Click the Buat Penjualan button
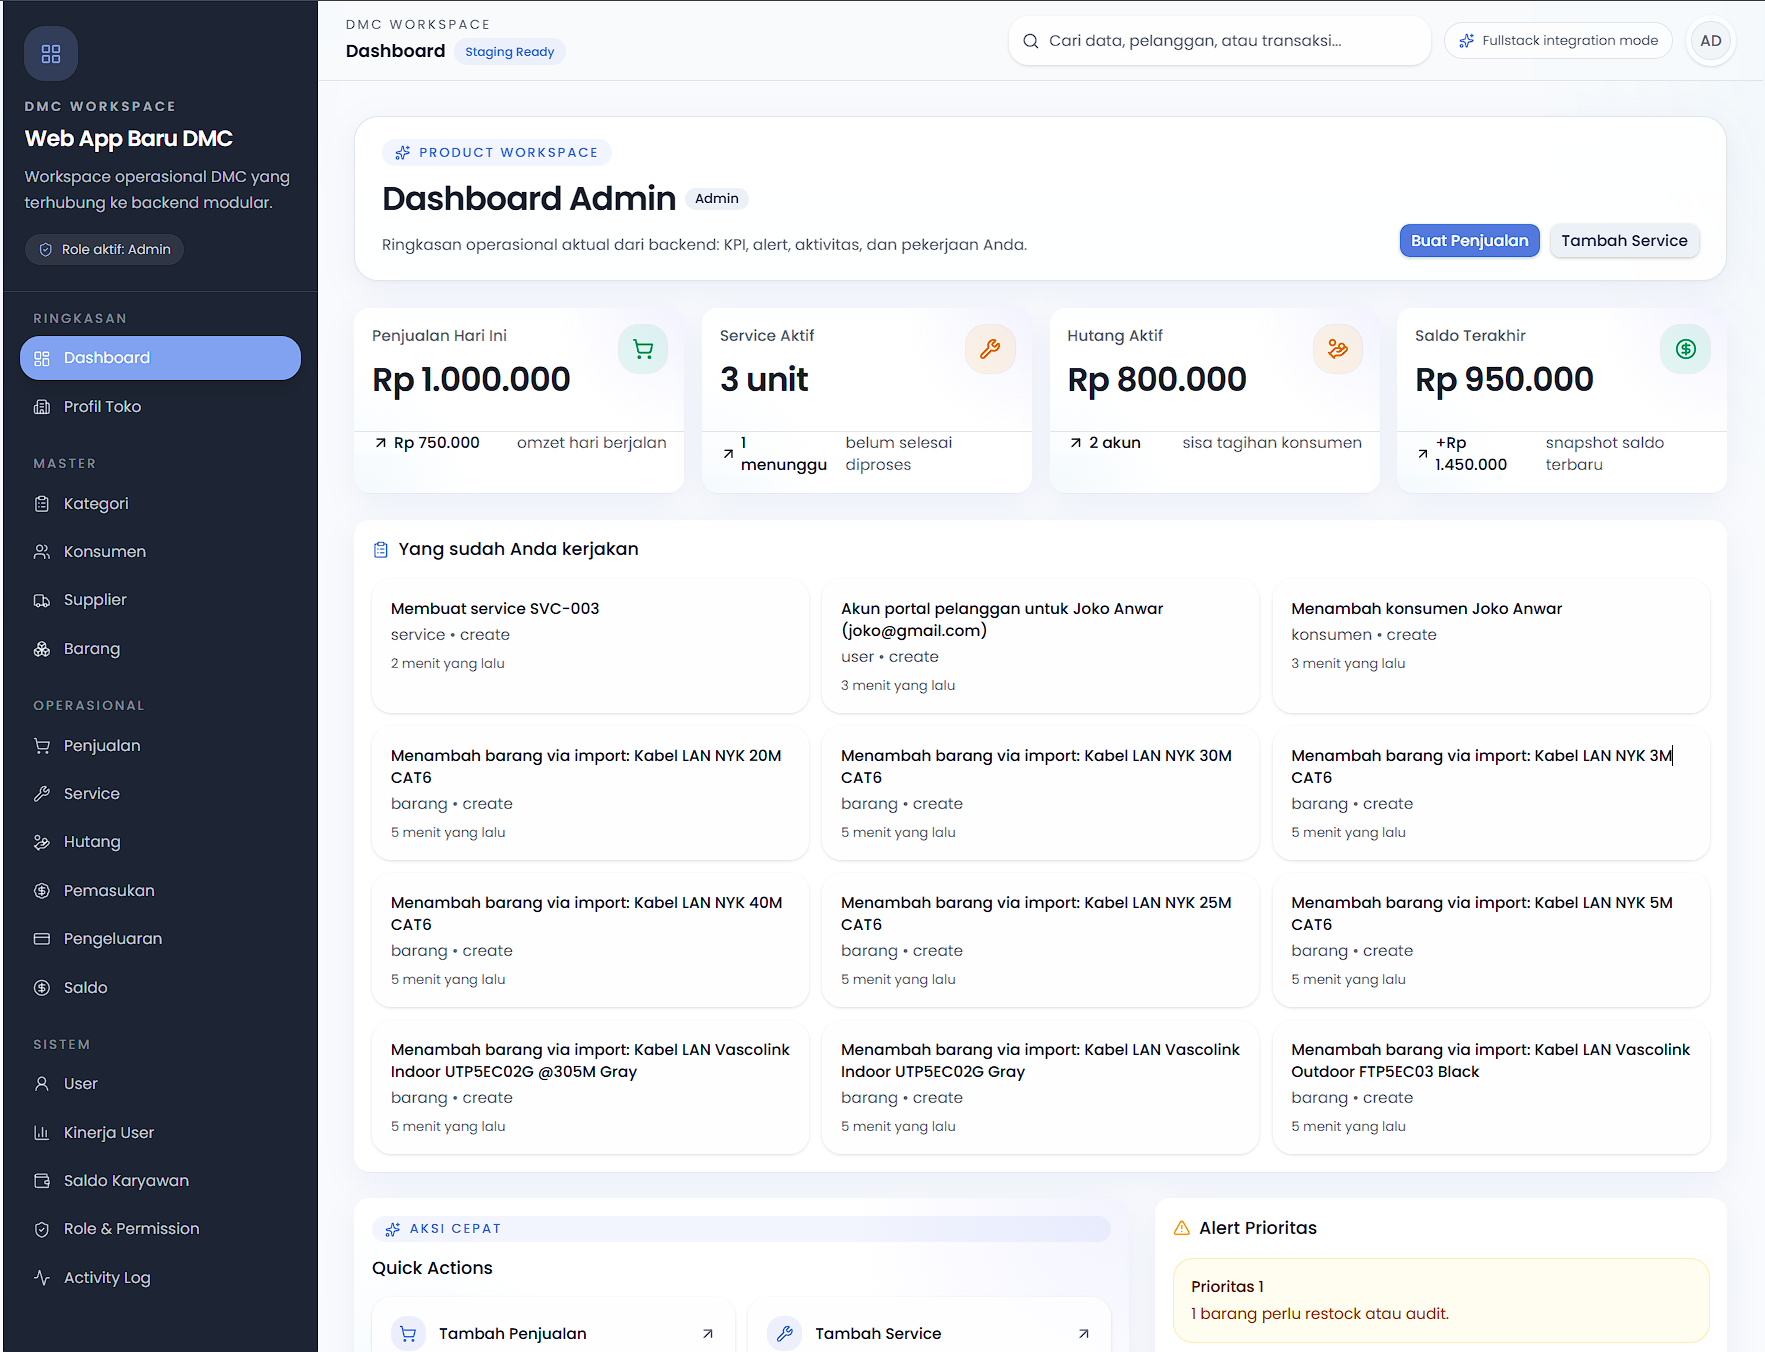The width and height of the screenshot is (1765, 1352). point(1469,241)
